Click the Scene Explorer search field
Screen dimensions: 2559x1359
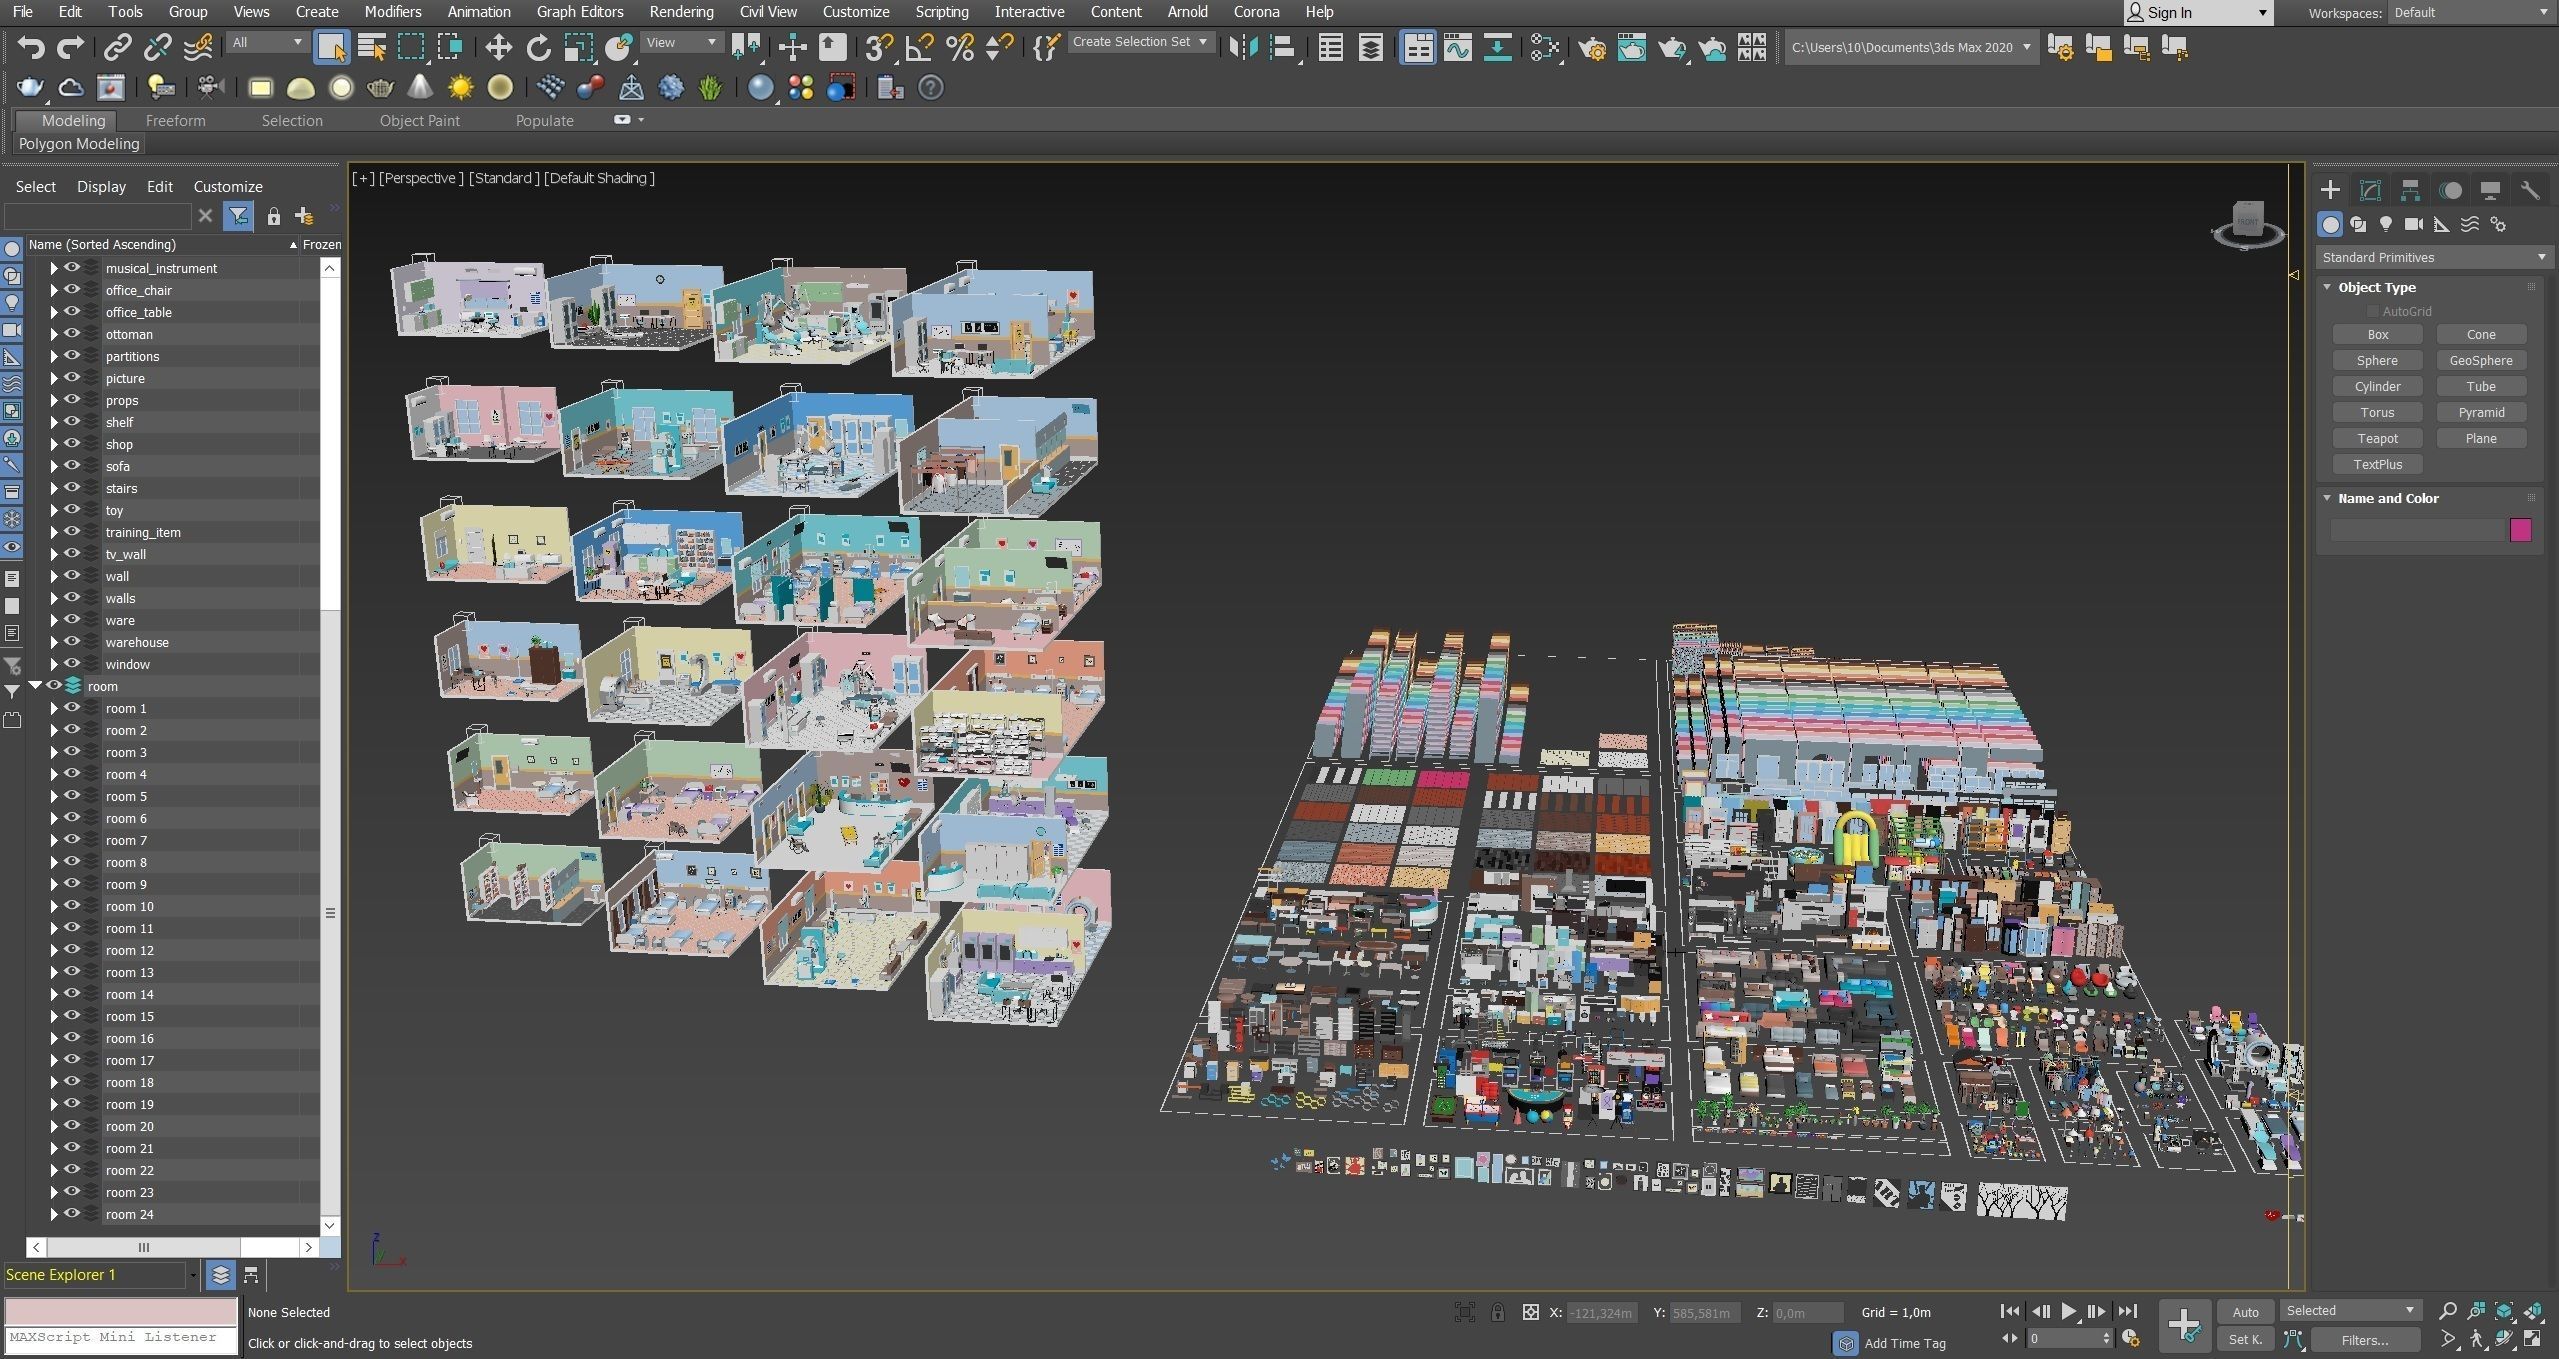(97, 216)
